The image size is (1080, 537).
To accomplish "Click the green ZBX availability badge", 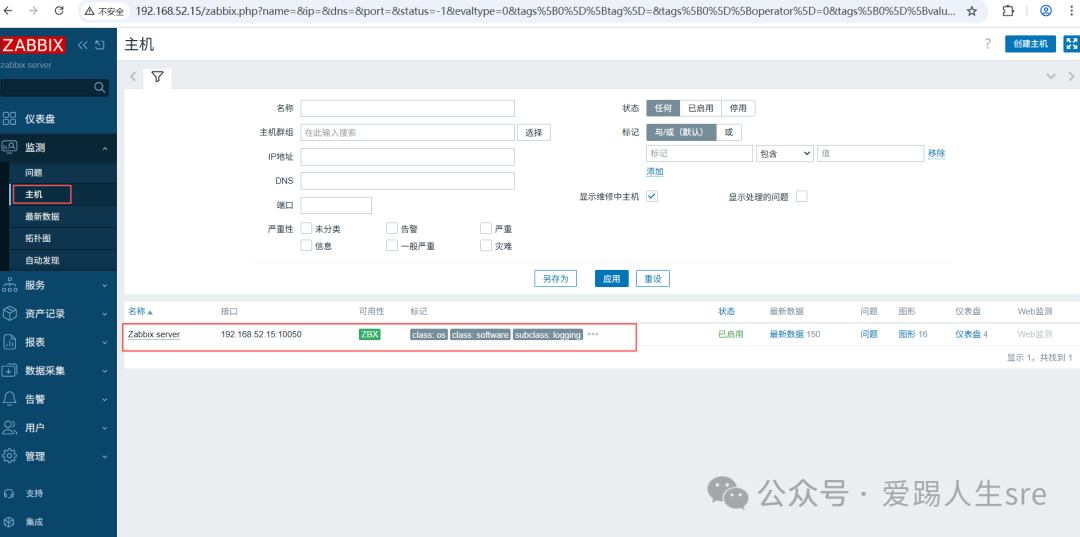I will click(x=370, y=334).
